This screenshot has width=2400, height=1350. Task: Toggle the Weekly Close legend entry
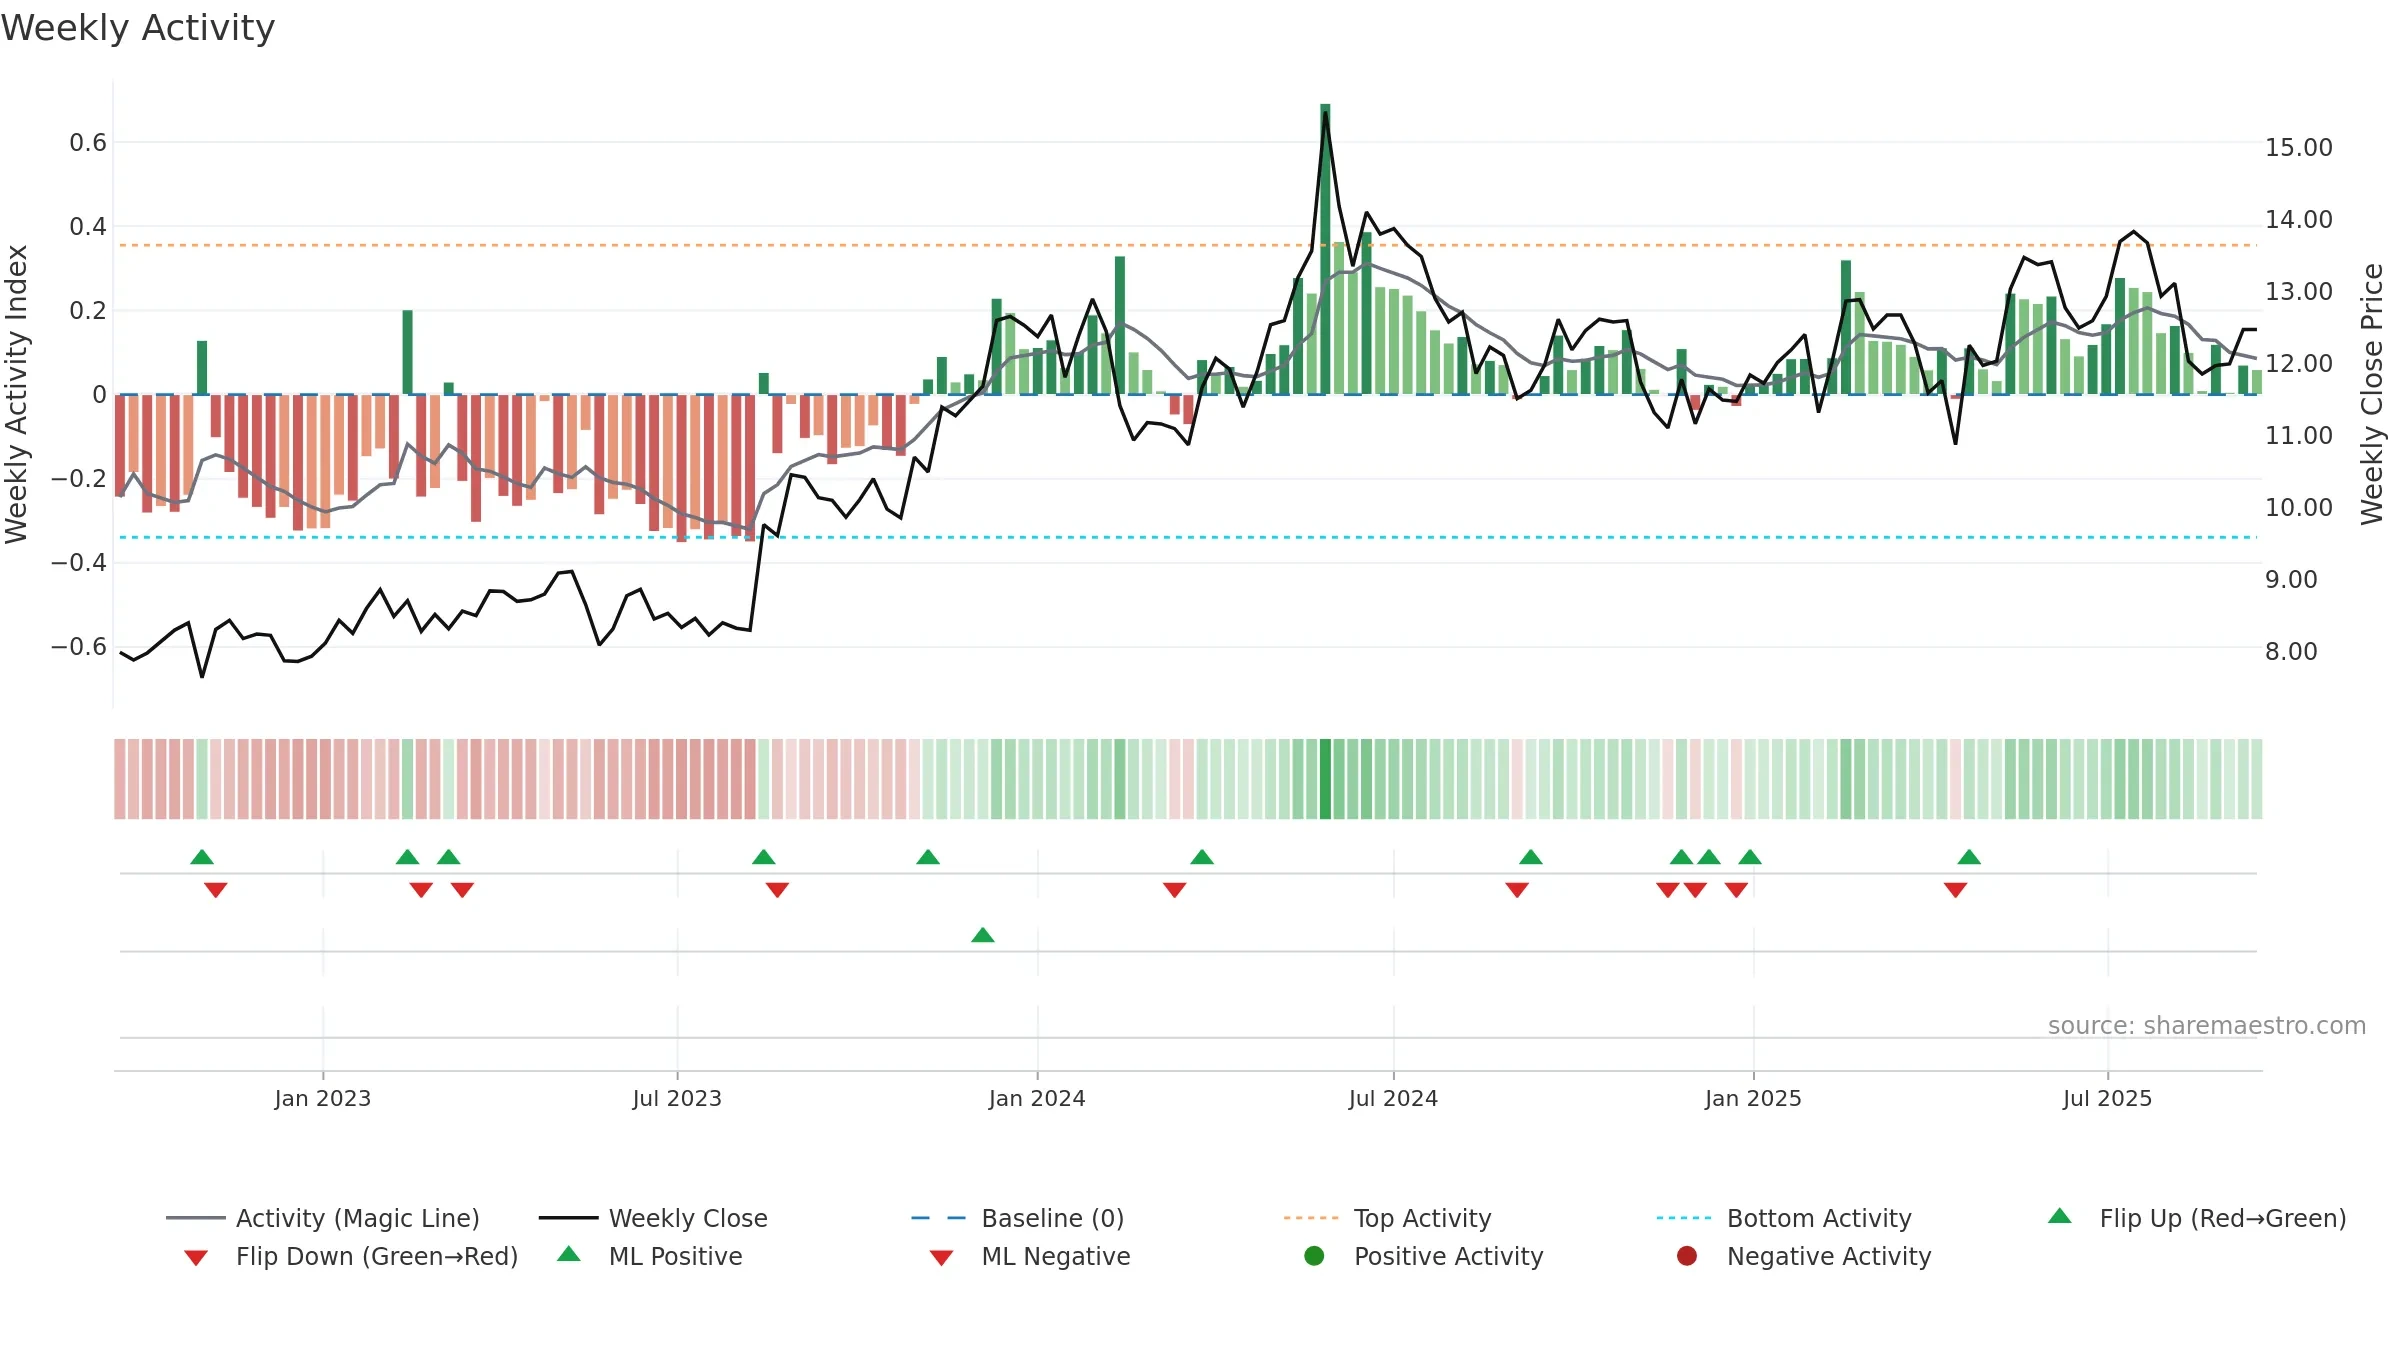pyautogui.click(x=653, y=1218)
